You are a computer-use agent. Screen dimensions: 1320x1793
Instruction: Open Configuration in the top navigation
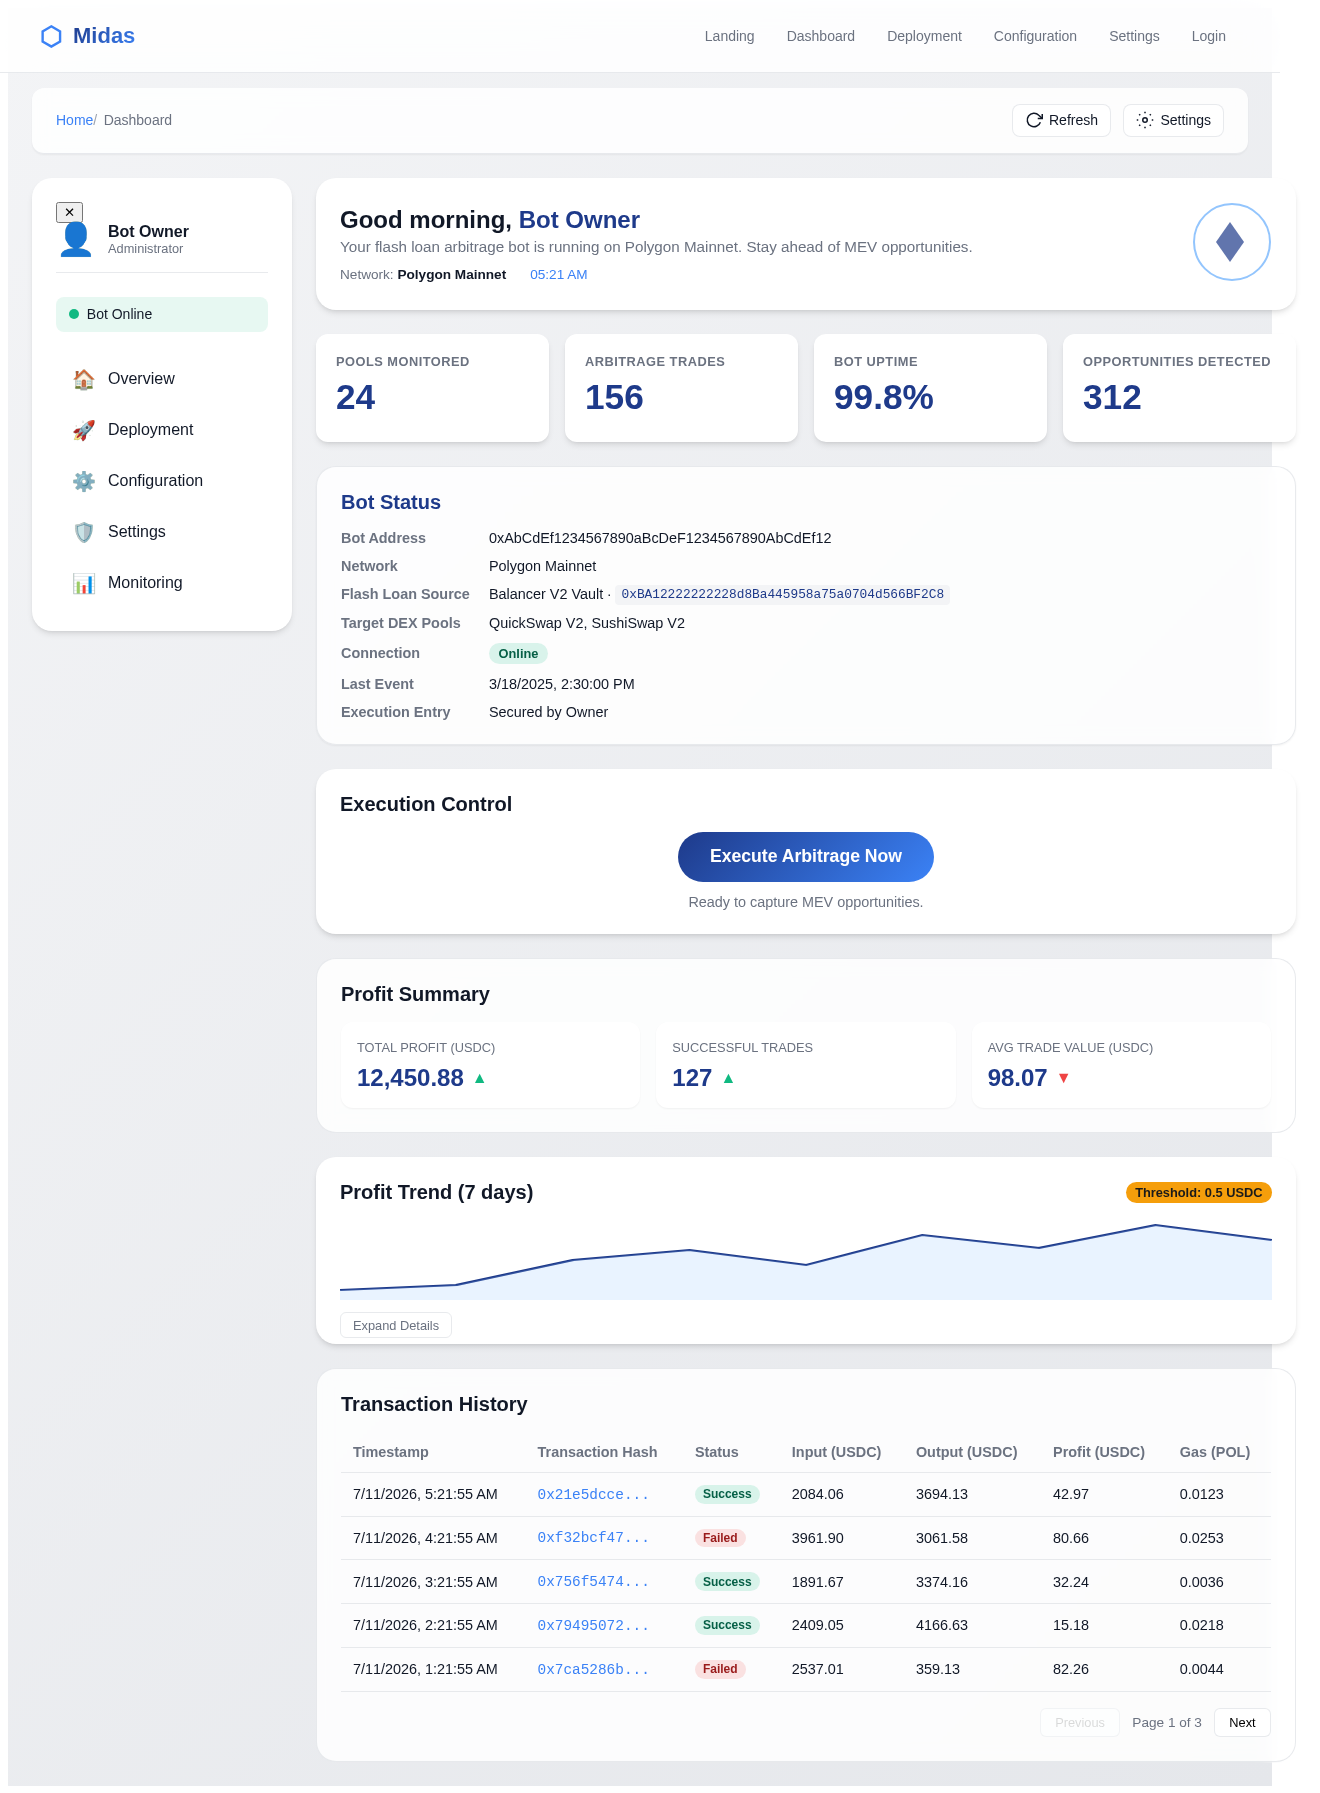tap(1035, 36)
